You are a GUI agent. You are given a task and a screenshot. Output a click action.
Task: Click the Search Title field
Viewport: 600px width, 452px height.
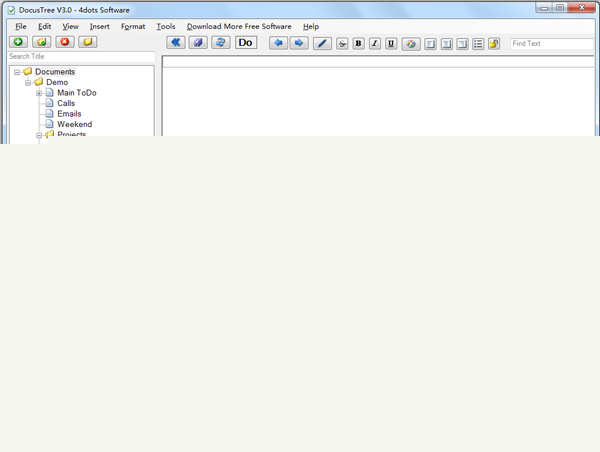point(82,57)
